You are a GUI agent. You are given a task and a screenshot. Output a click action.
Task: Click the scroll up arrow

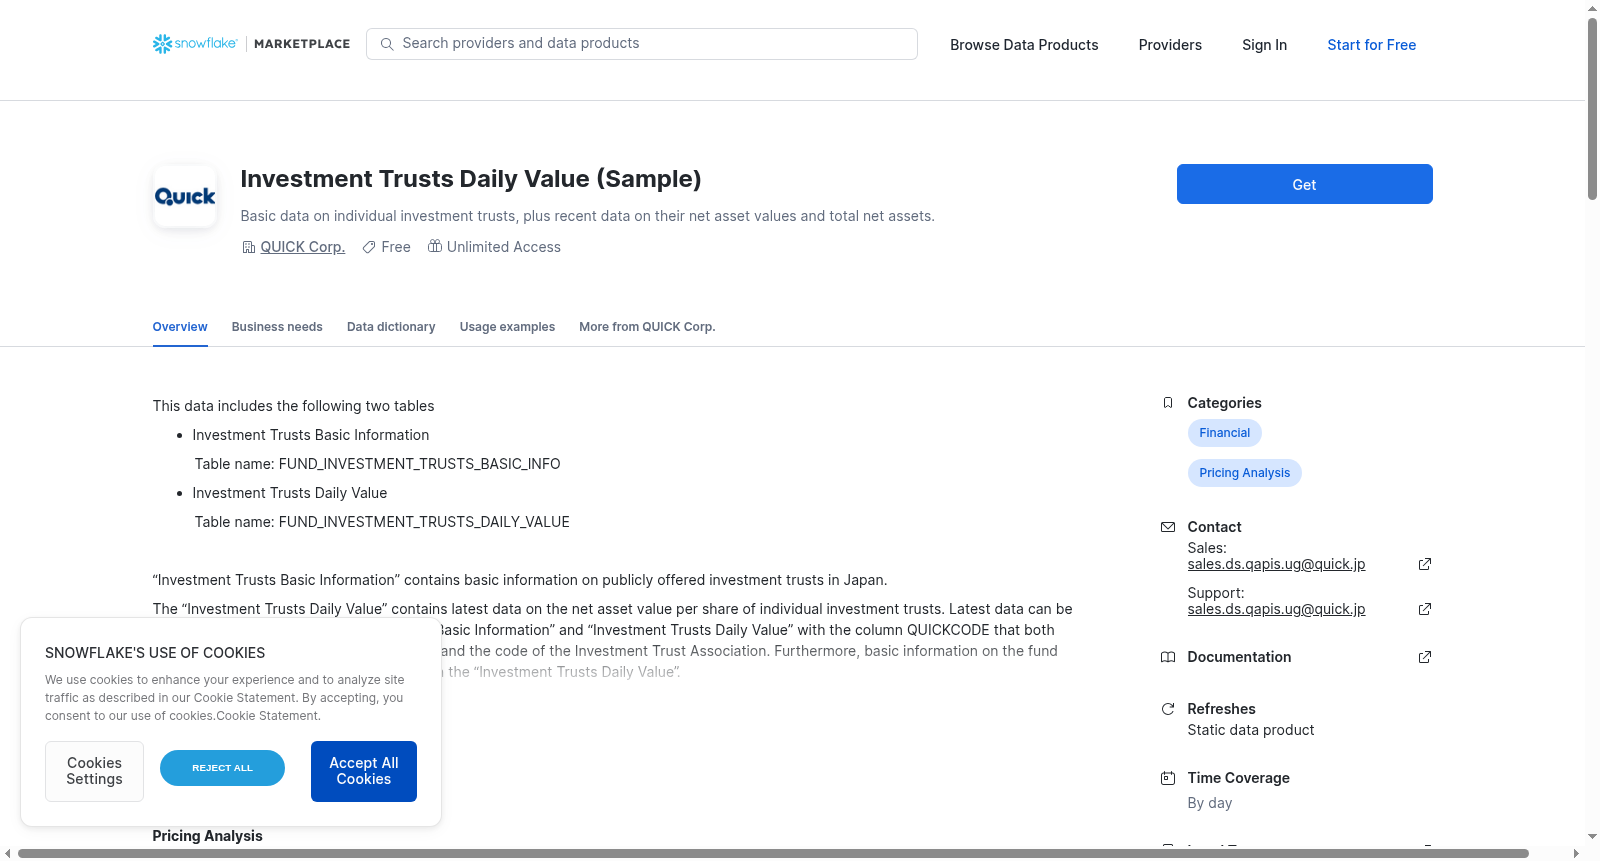point(1592,8)
